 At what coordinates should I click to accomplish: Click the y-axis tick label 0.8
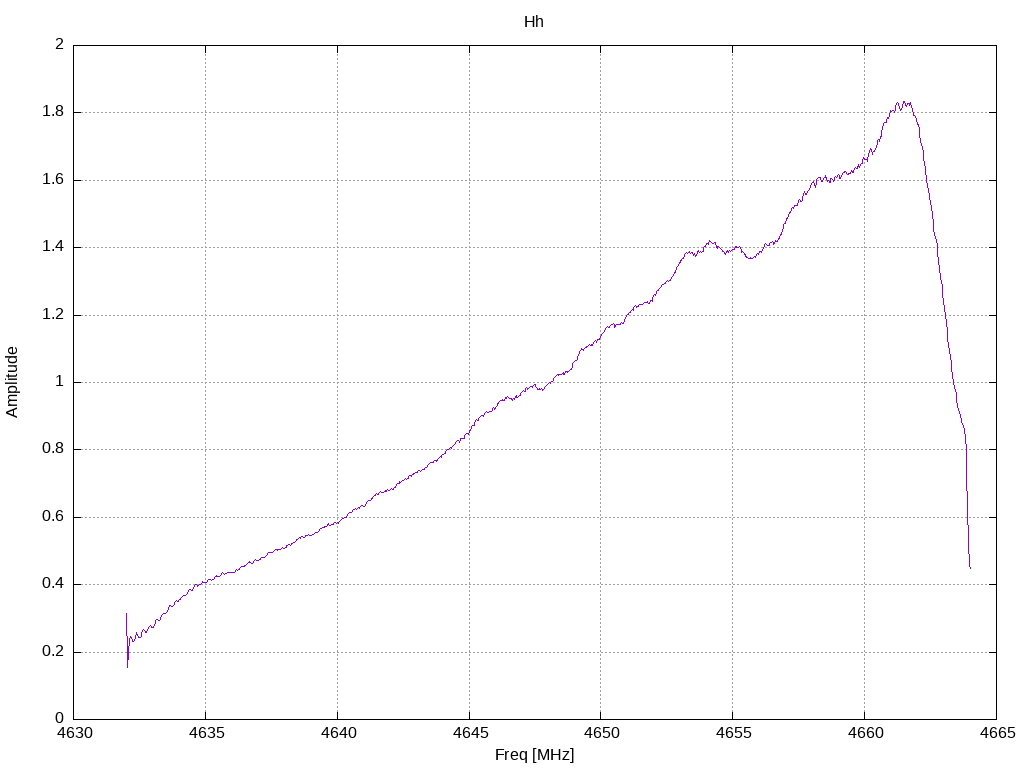click(x=53, y=449)
